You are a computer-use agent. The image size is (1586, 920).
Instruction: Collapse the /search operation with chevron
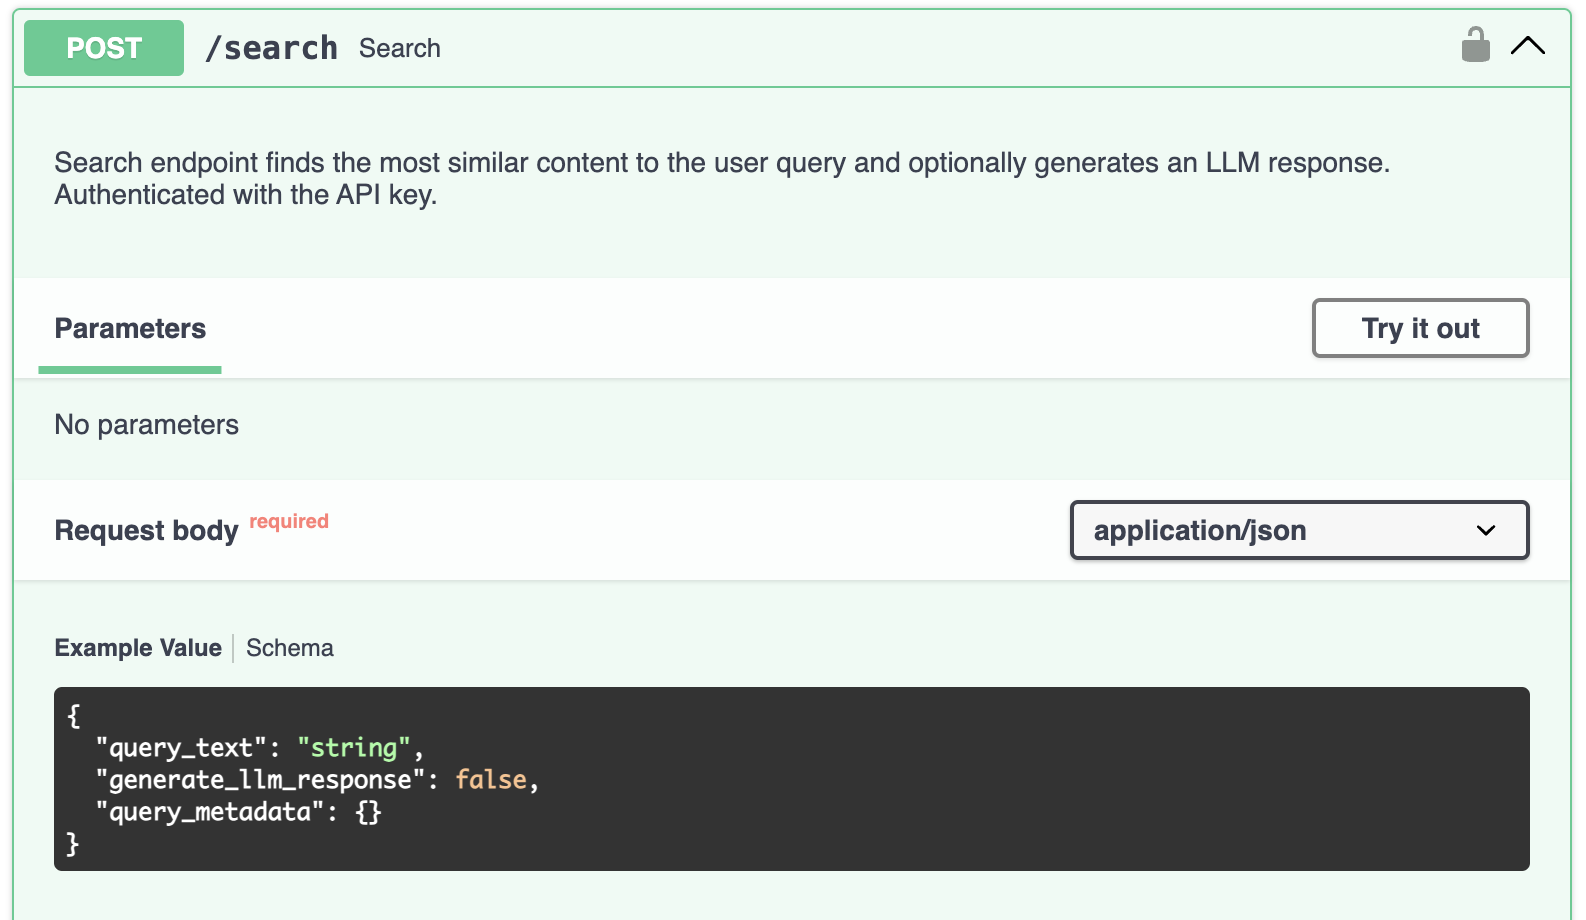(1527, 46)
